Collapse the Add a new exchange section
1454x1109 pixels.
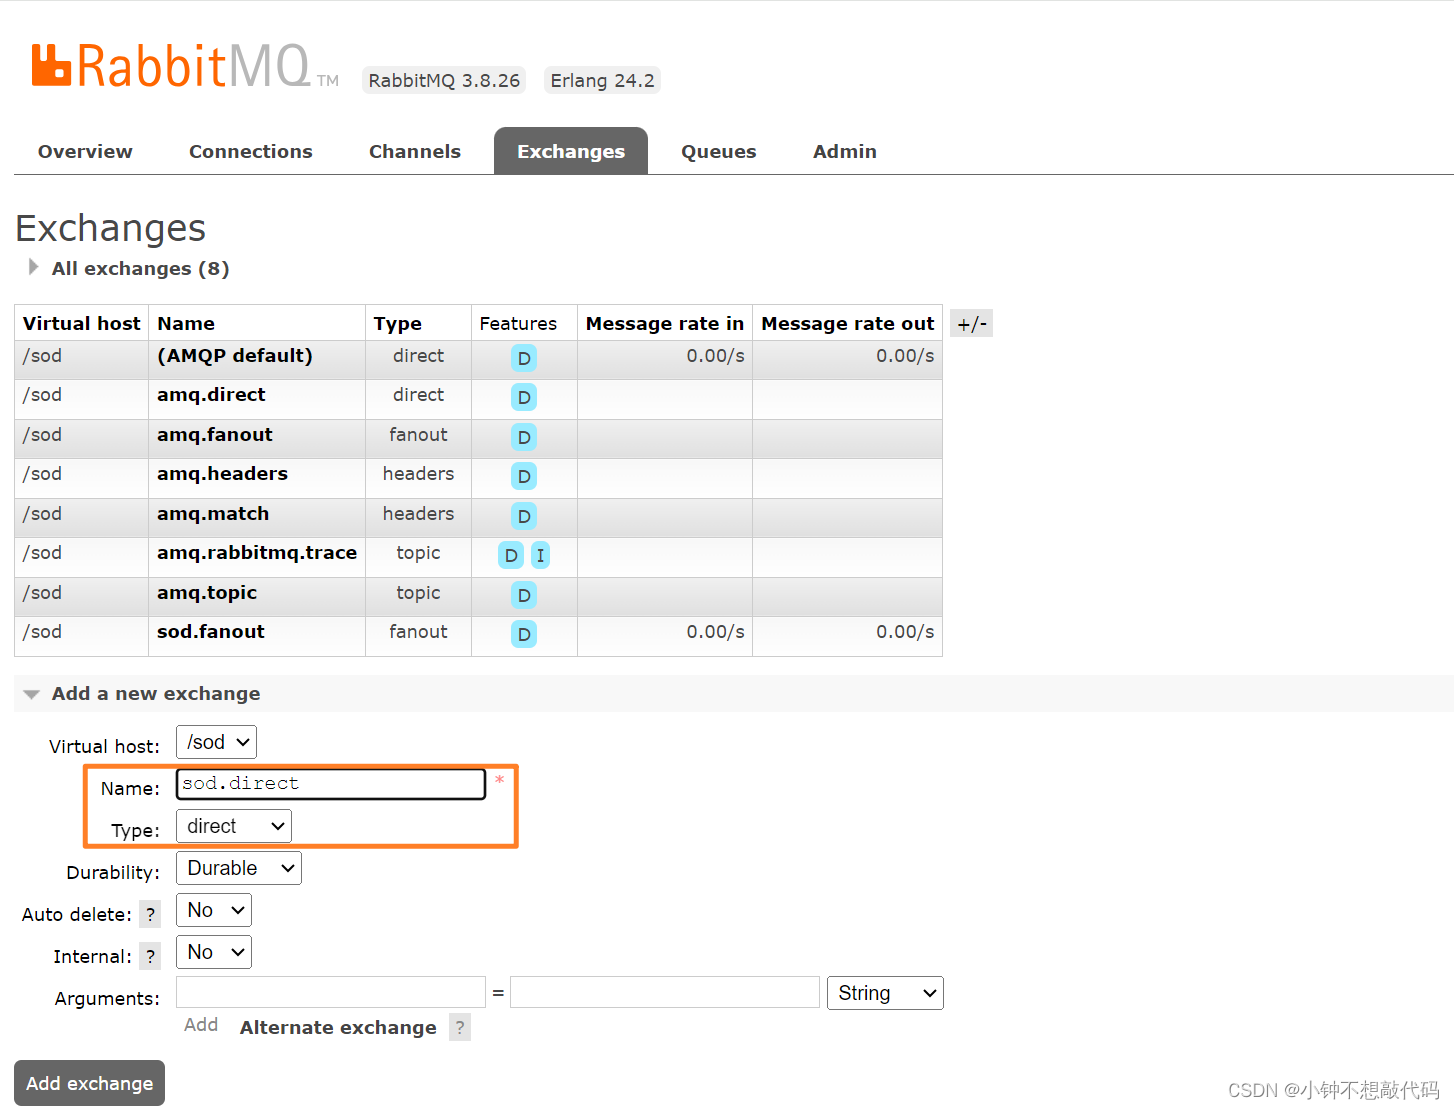[x=155, y=693]
